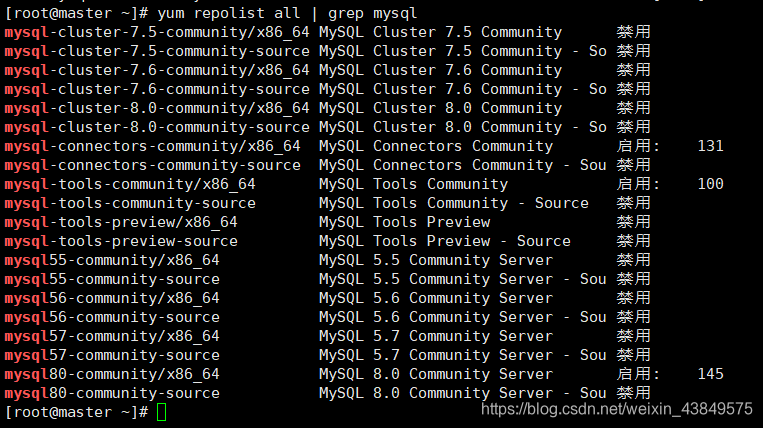Select repo id 'mysql-tools-community/x86_64'

130,184
